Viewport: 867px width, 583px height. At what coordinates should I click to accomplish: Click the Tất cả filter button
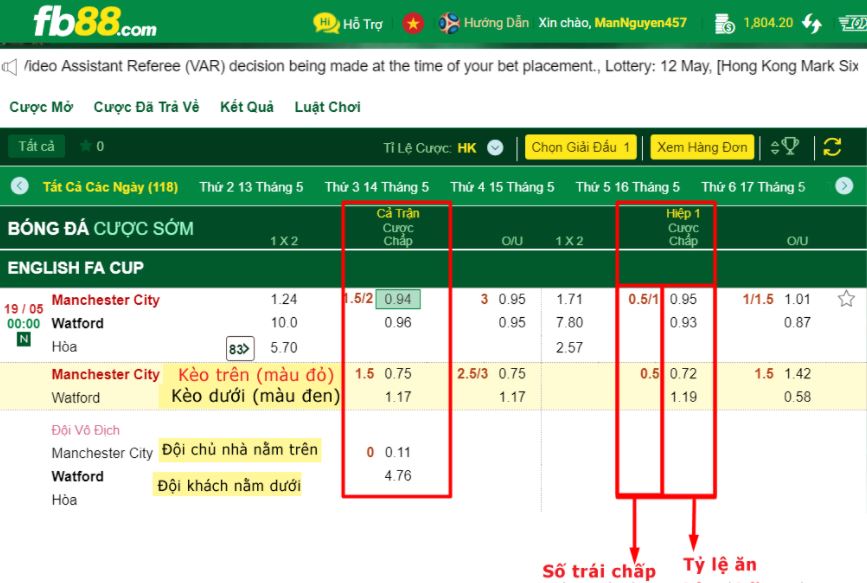click(x=36, y=147)
